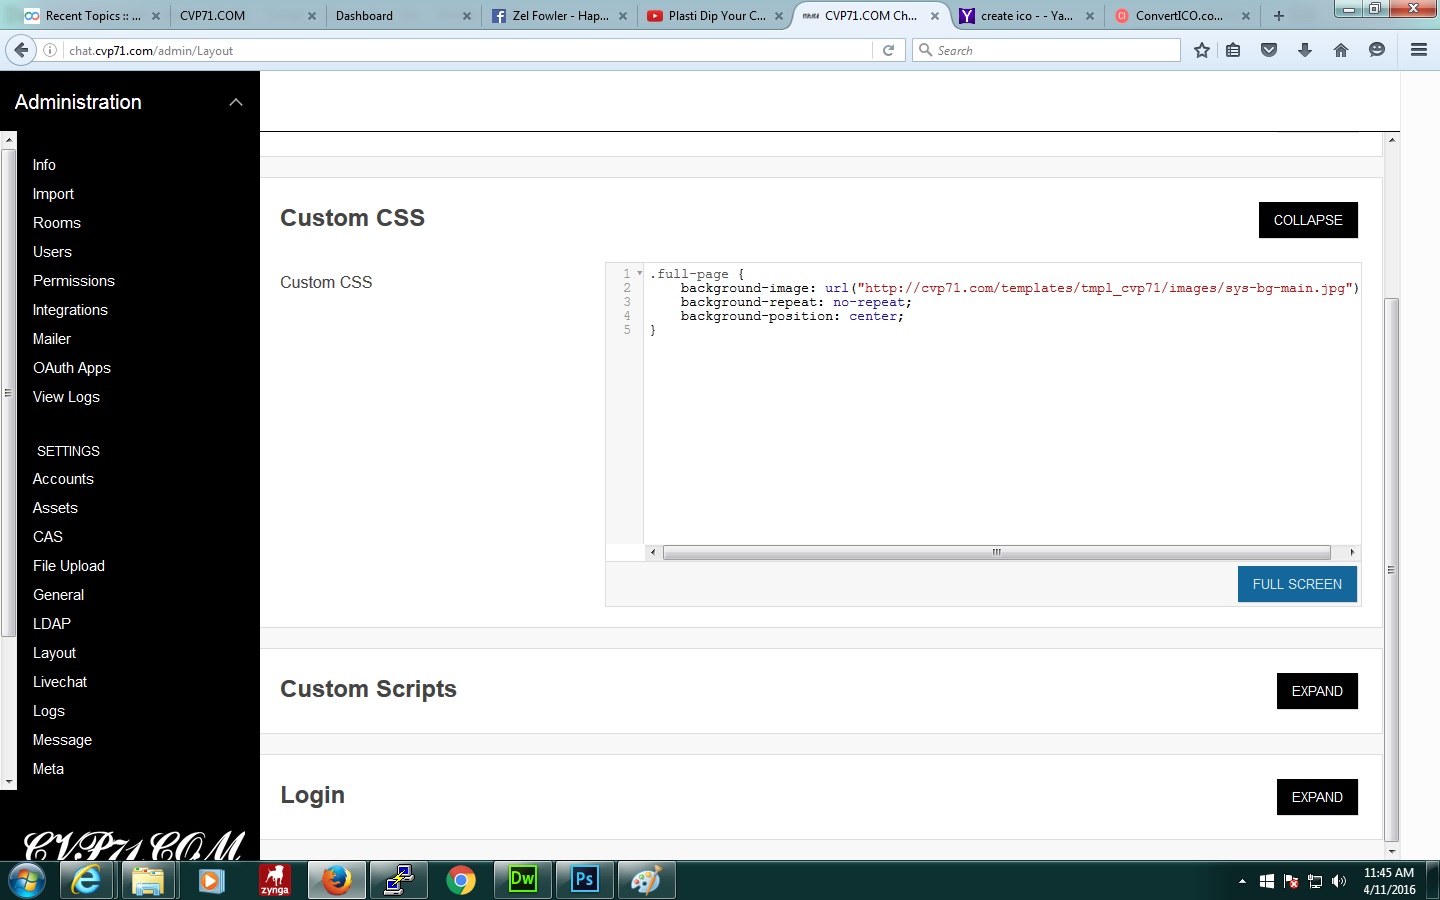Open the Firefox hamburger menu
Viewport: 1440px width, 900px height.
[1418, 50]
